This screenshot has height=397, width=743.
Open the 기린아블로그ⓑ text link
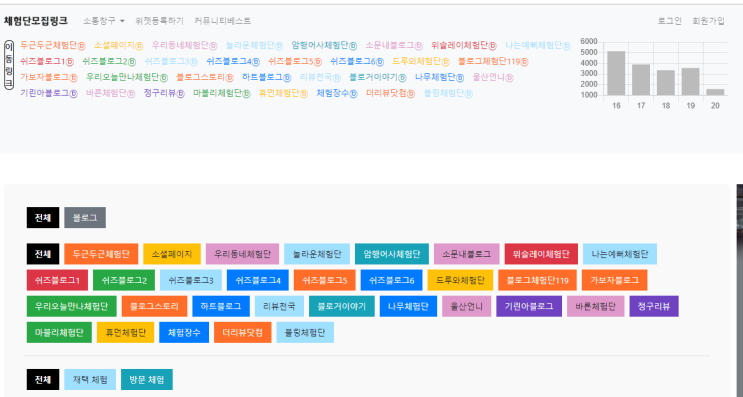coord(49,93)
